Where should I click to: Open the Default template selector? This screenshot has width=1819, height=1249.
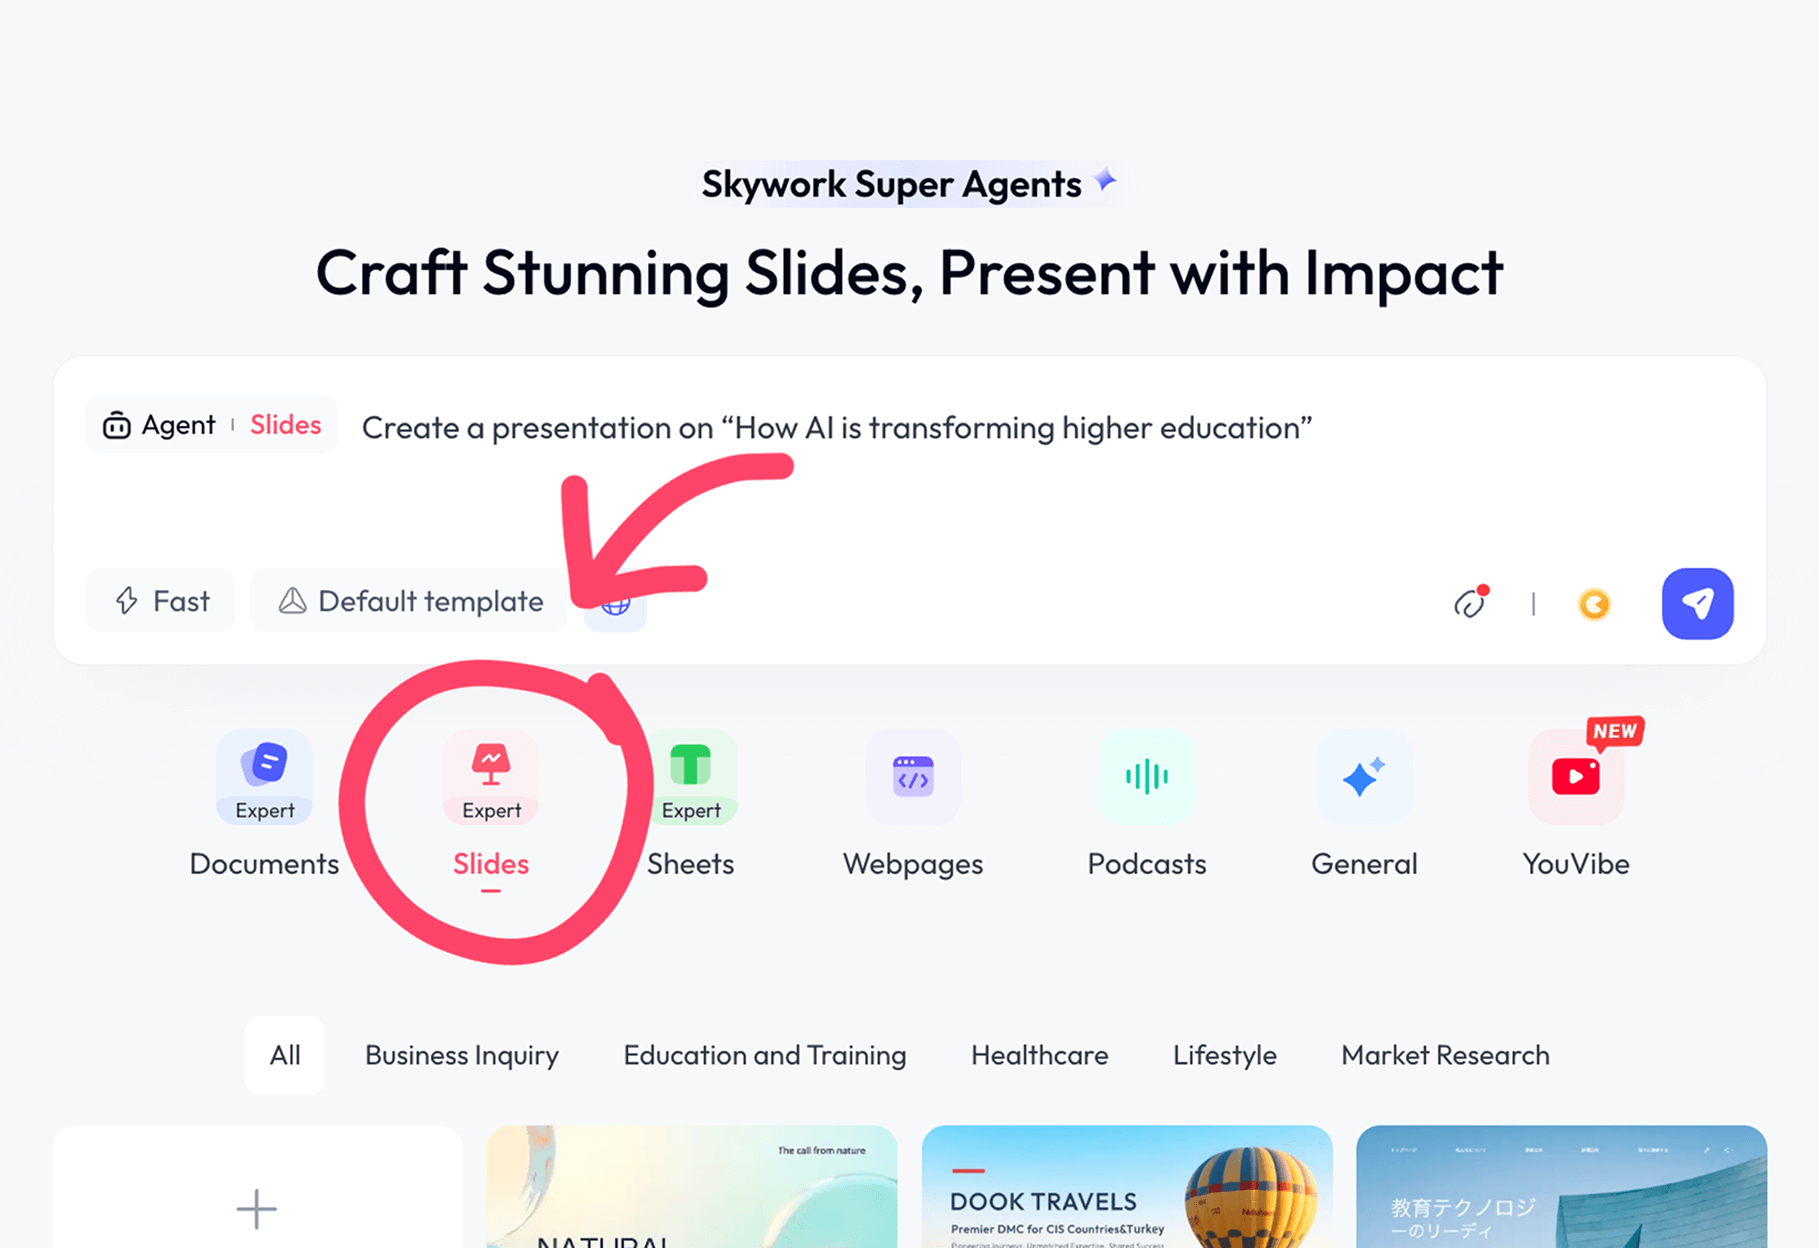pyautogui.click(x=409, y=601)
